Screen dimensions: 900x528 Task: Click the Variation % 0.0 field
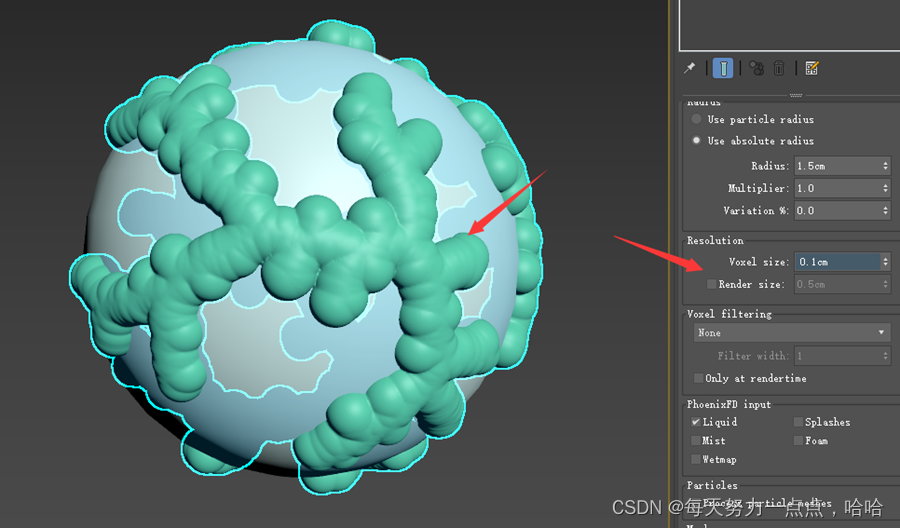(x=837, y=211)
